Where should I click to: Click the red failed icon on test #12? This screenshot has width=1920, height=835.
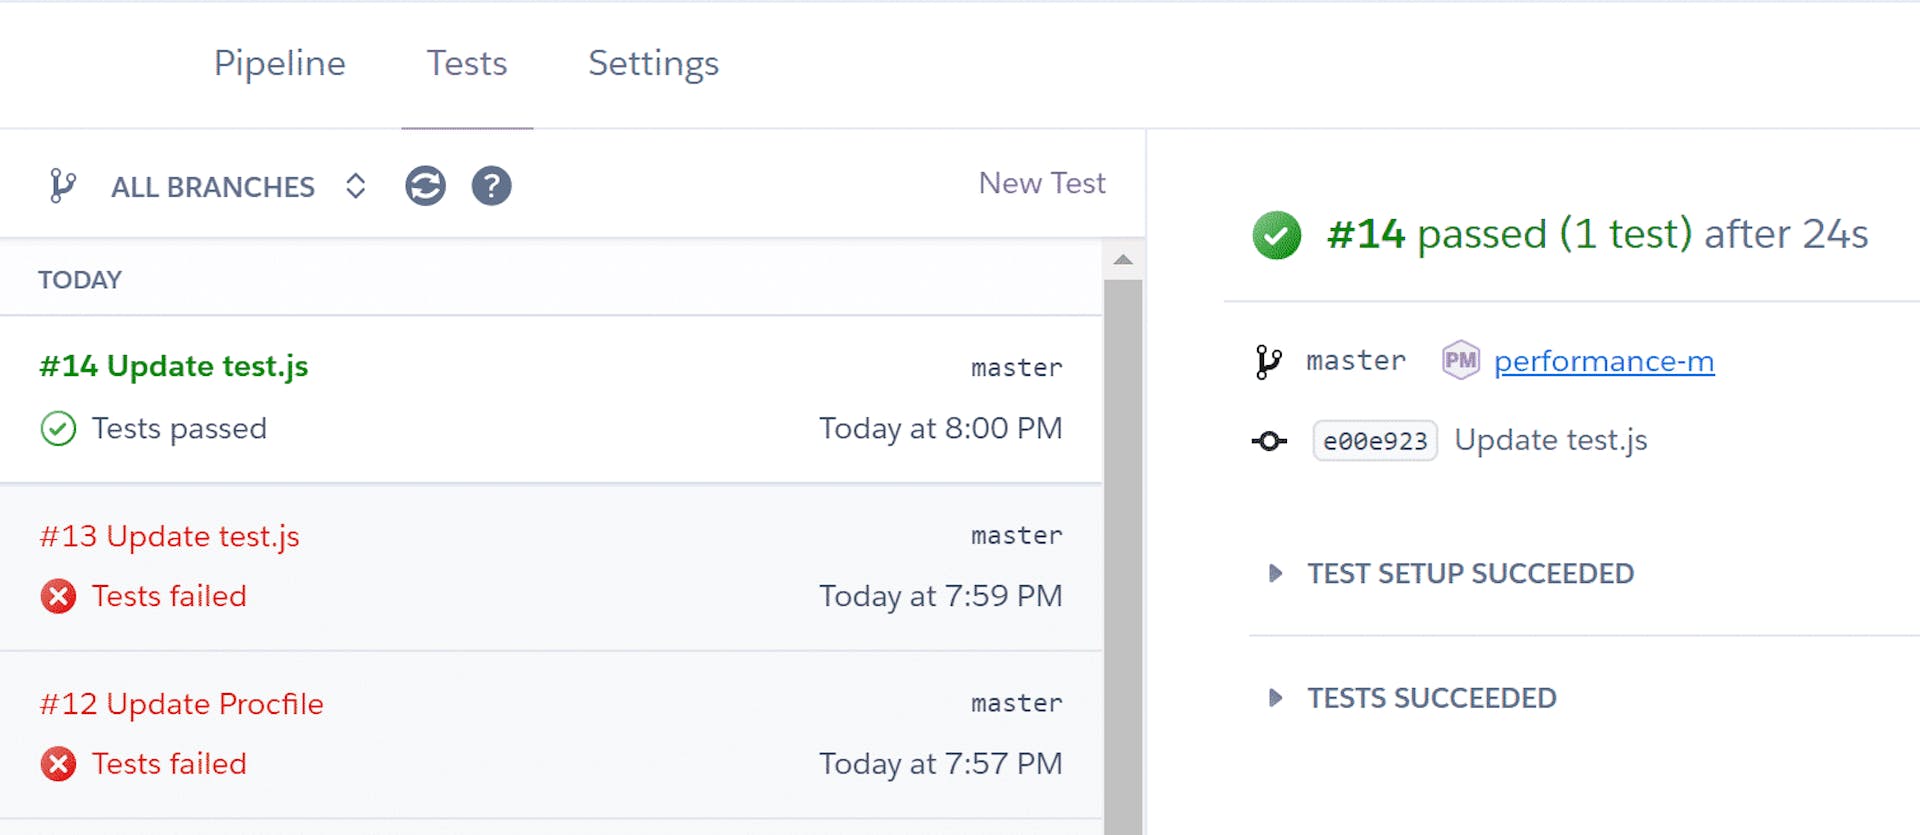tap(58, 764)
